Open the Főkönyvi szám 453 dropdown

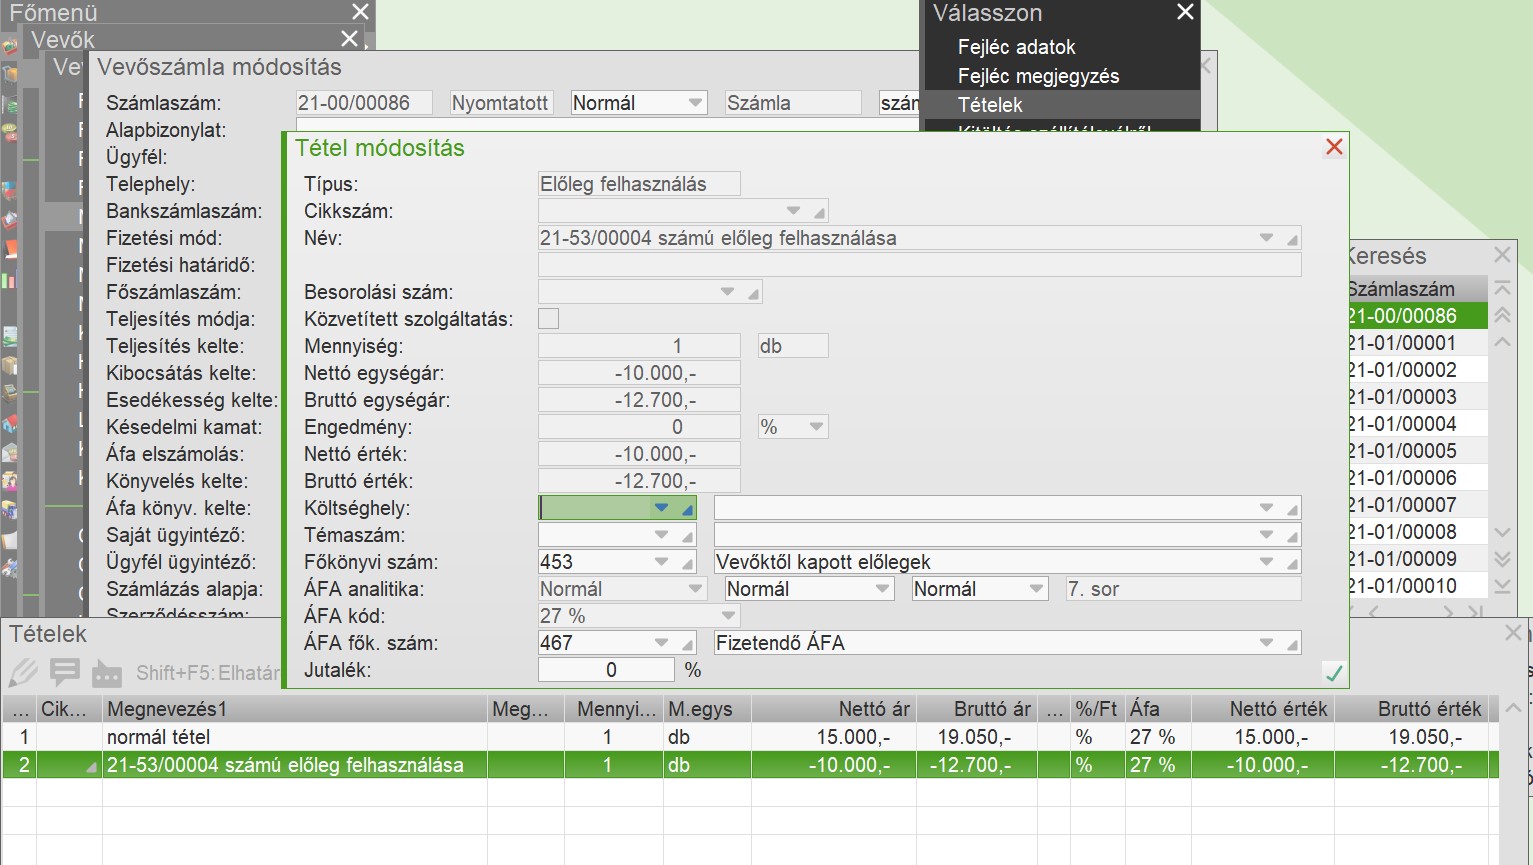661,562
